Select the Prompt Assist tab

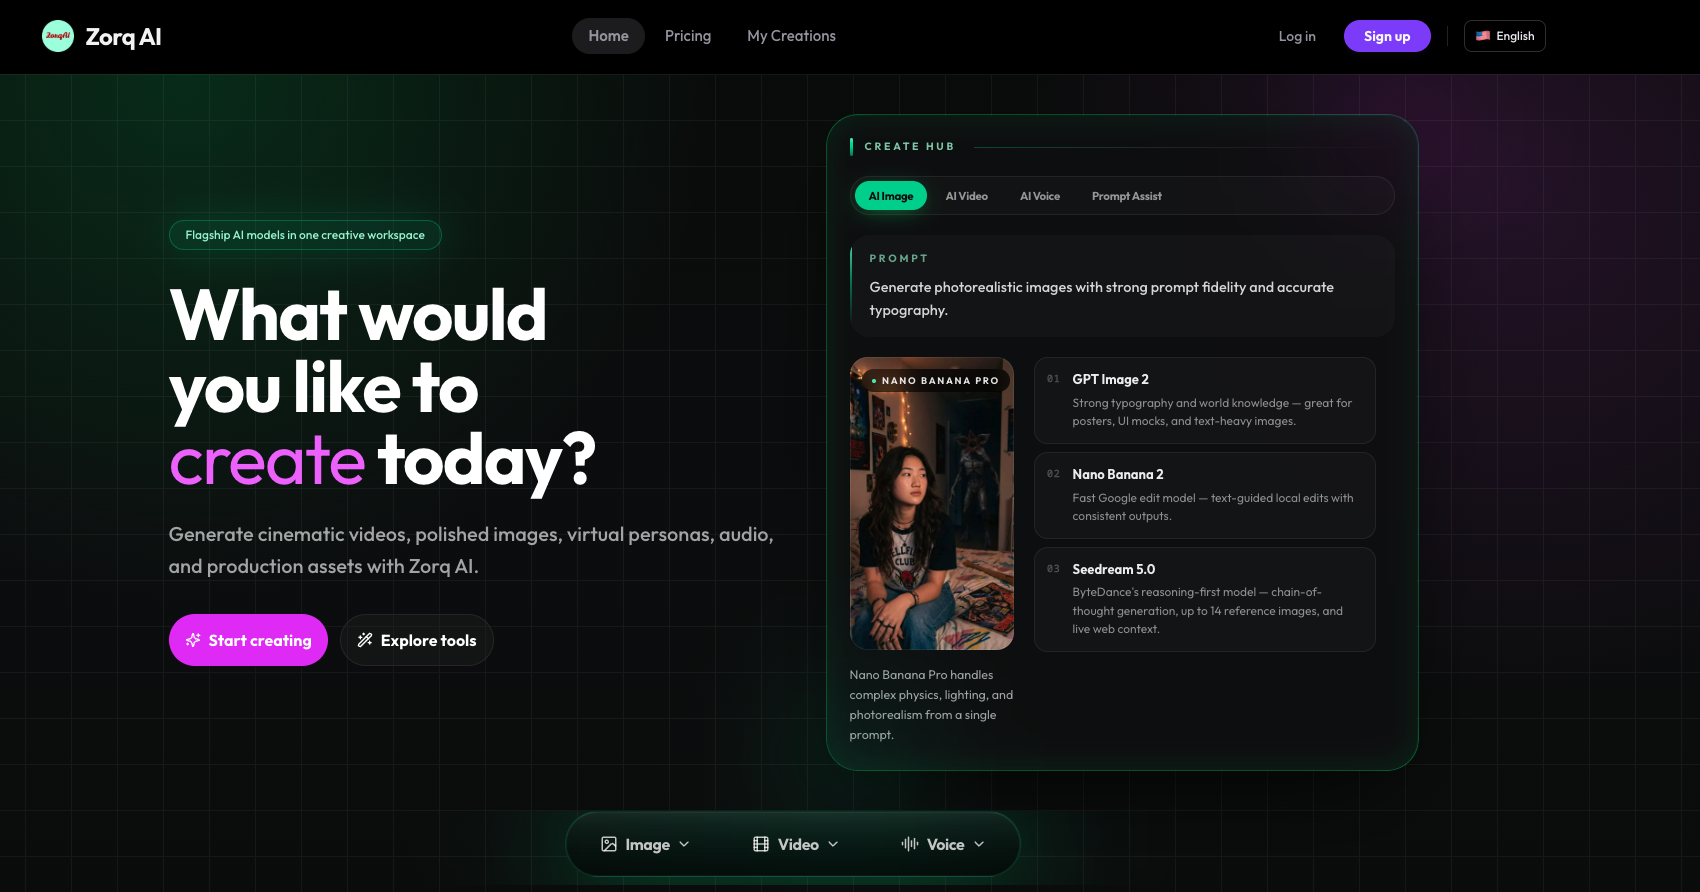tap(1126, 196)
